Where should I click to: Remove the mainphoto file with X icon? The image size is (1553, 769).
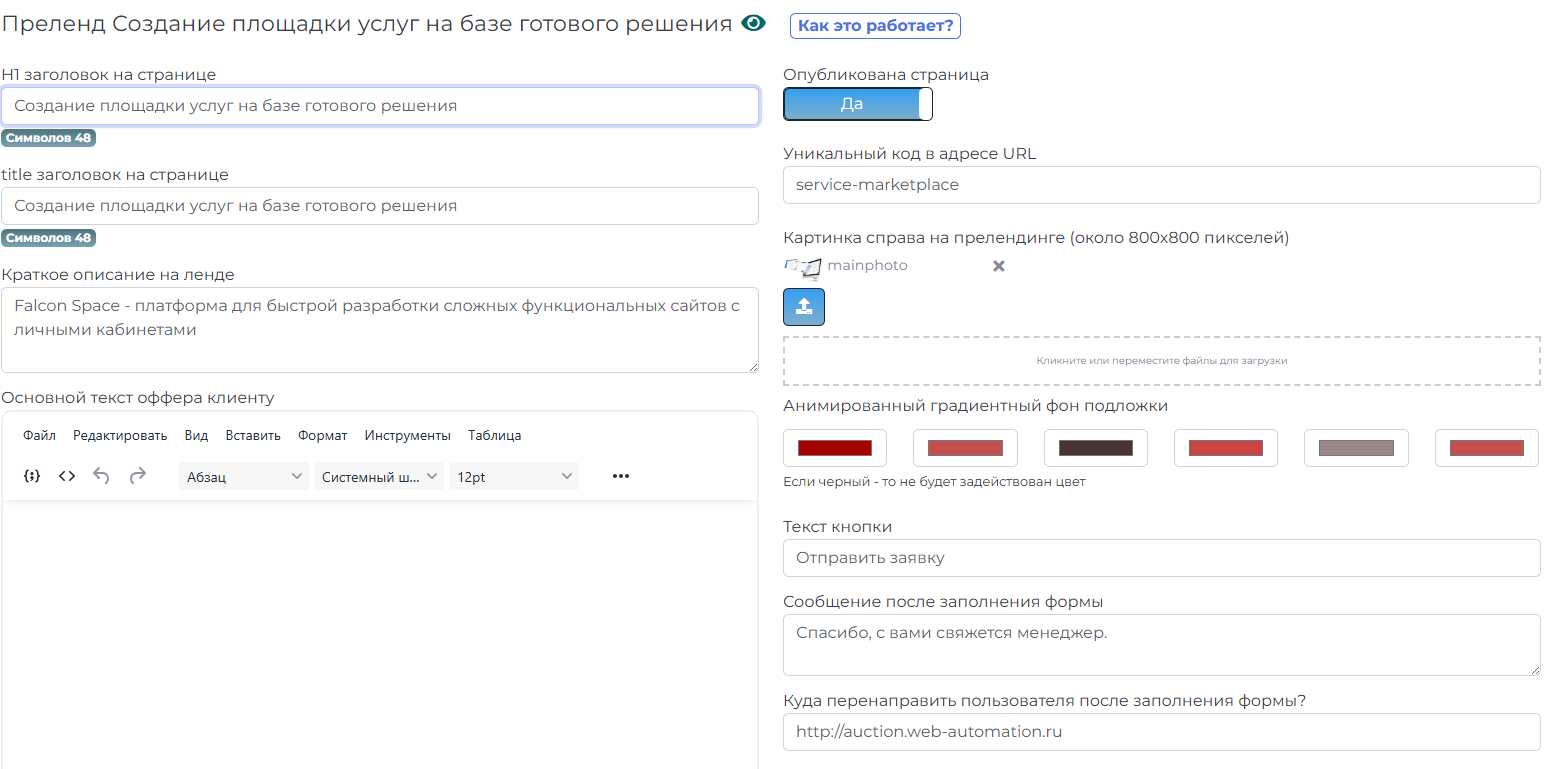pyautogui.click(x=998, y=266)
